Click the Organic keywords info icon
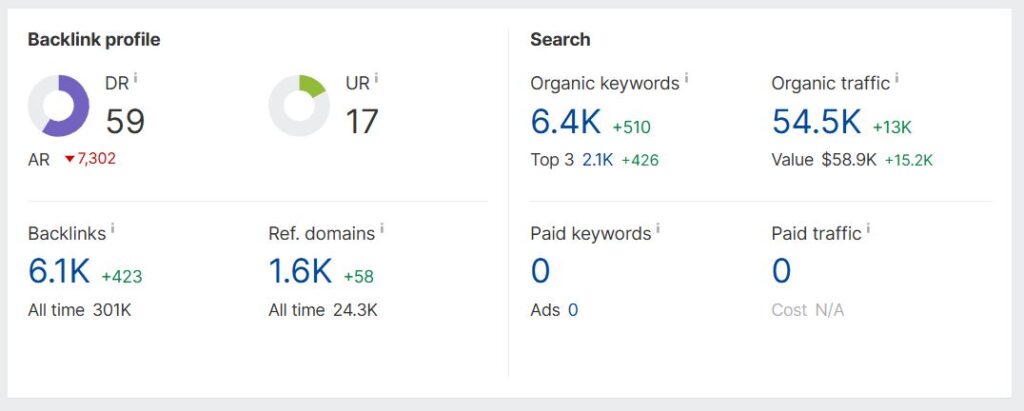The height and width of the screenshot is (411, 1024). click(686, 78)
